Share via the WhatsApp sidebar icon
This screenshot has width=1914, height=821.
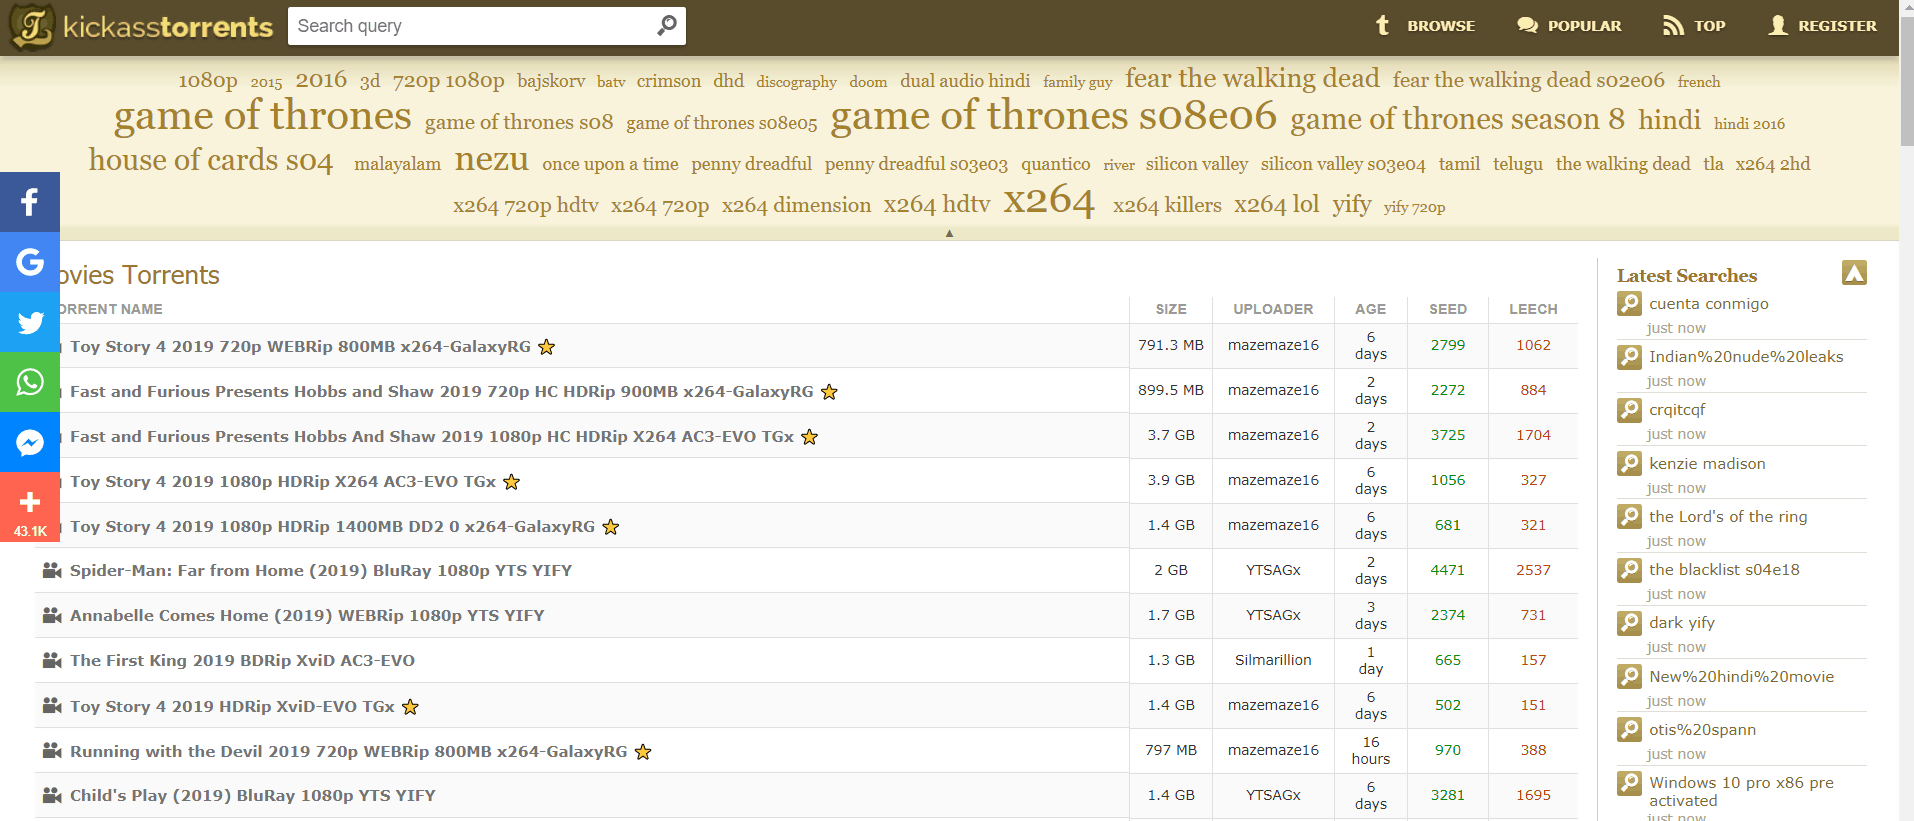(30, 382)
